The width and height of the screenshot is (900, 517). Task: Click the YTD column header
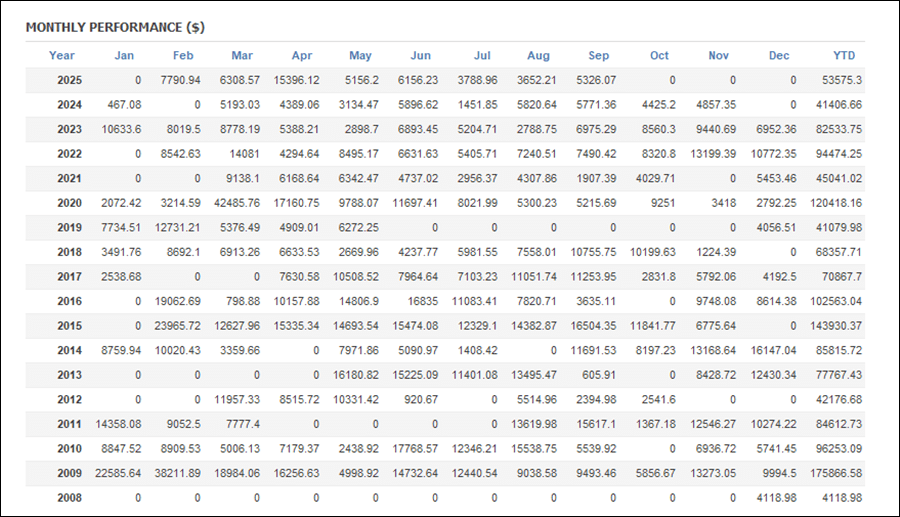(x=844, y=56)
